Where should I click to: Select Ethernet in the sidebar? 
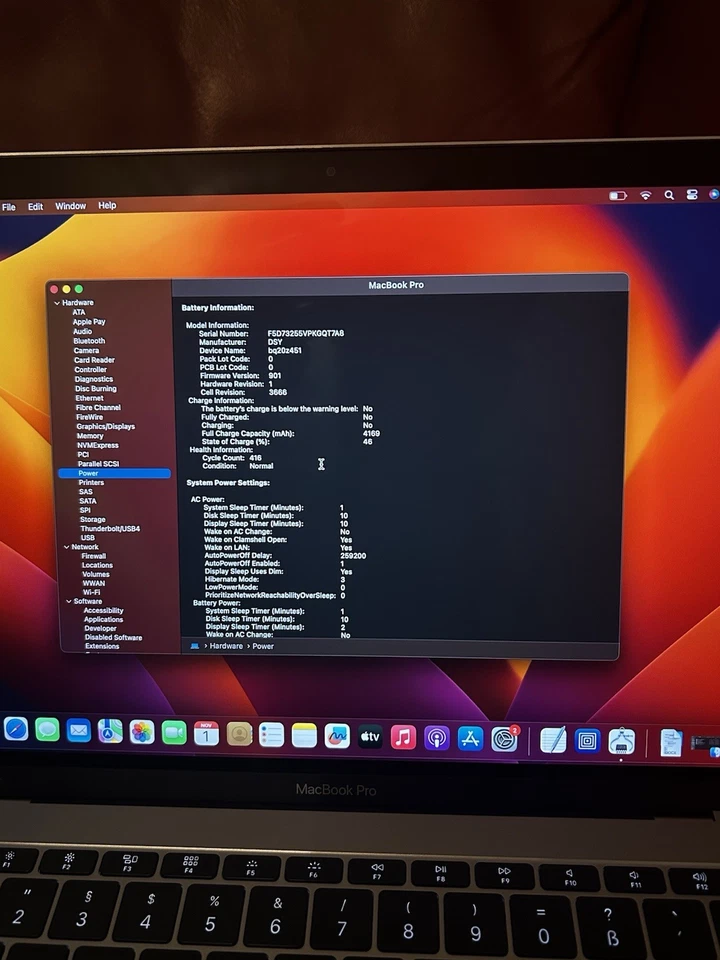click(89, 398)
